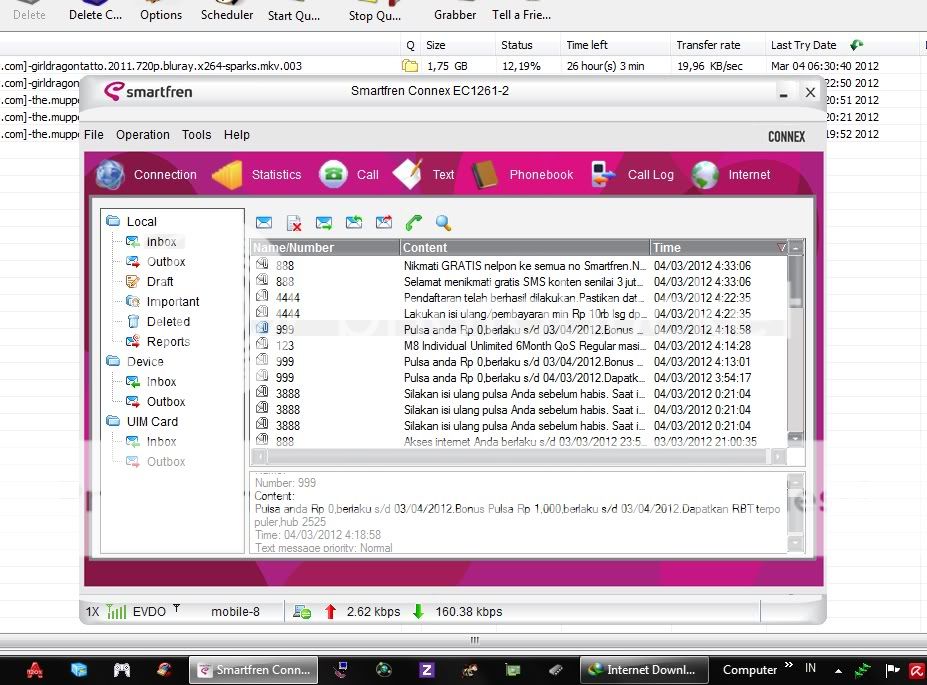
Task: Click the magnifier search messages icon
Action: [443, 223]
